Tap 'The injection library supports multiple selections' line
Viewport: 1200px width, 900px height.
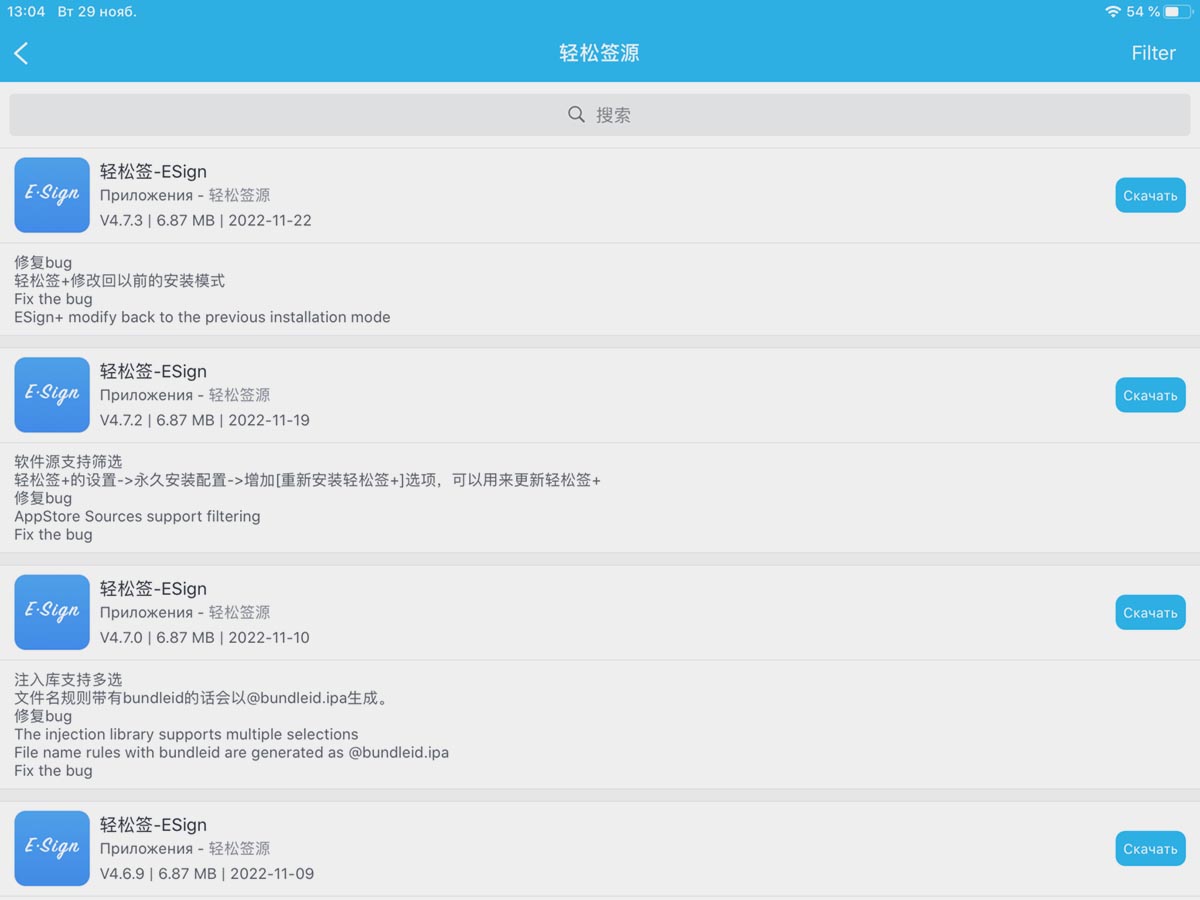click(186, 734)
